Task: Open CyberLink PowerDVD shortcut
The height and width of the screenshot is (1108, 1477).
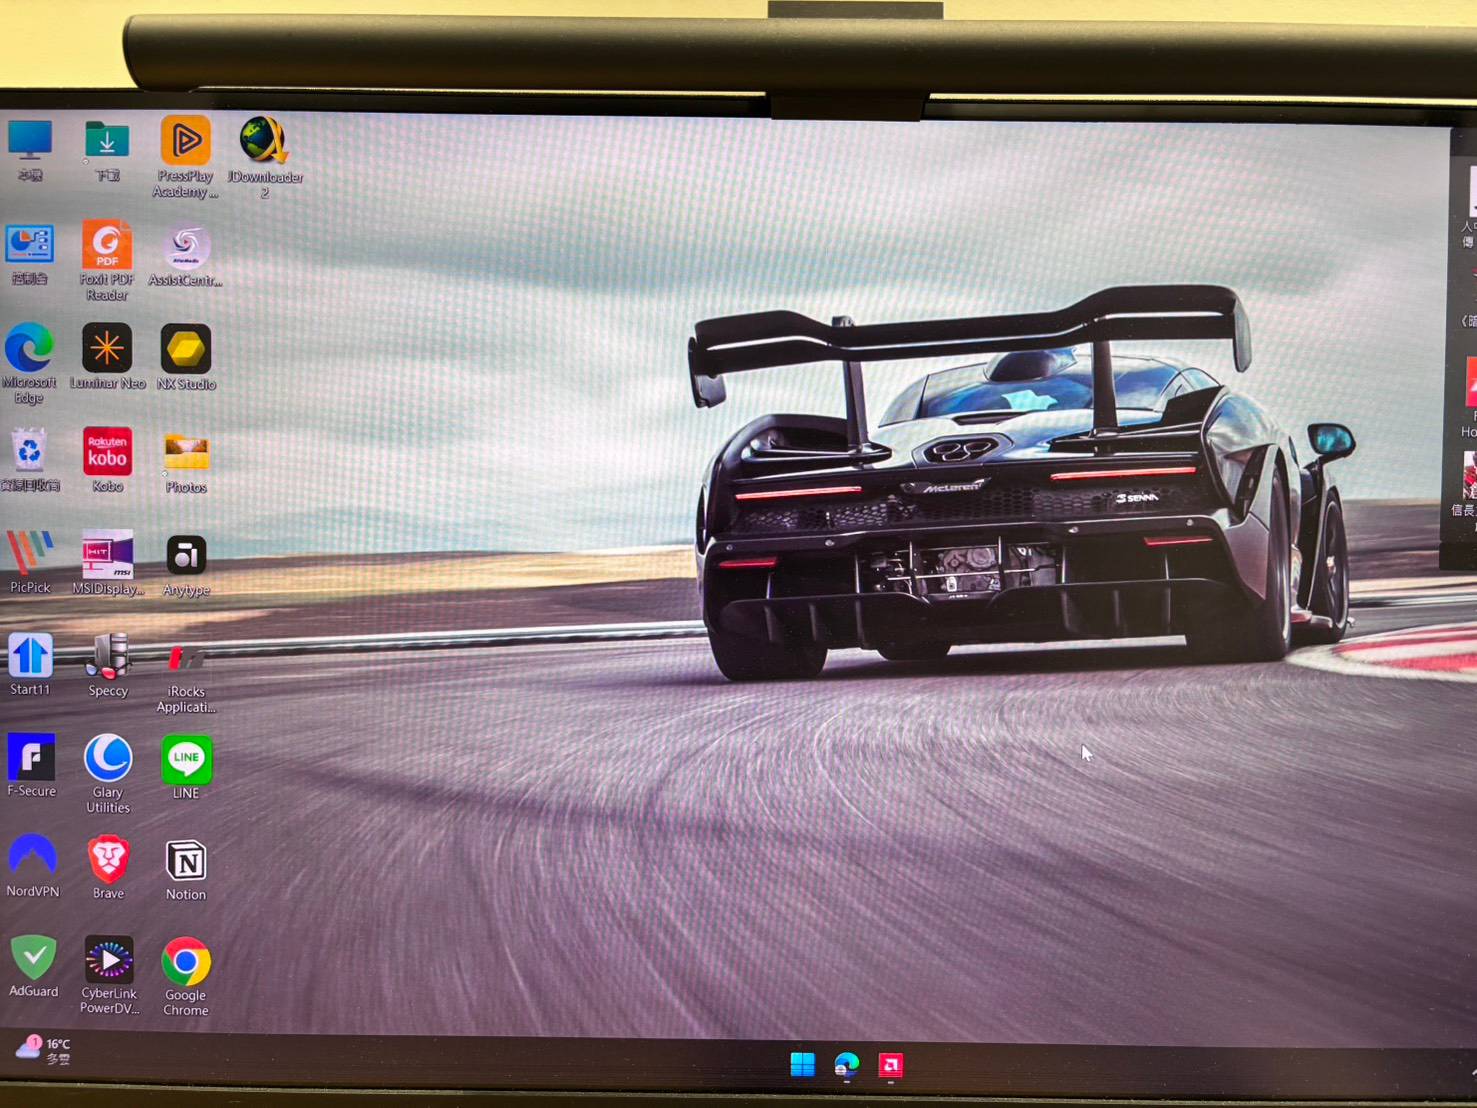Action: 109,962
